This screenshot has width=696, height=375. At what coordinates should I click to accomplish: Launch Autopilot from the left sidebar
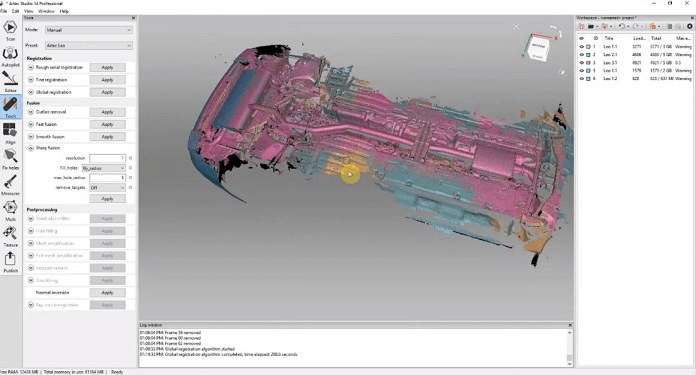pyautogui.click(x=10, y=57)
